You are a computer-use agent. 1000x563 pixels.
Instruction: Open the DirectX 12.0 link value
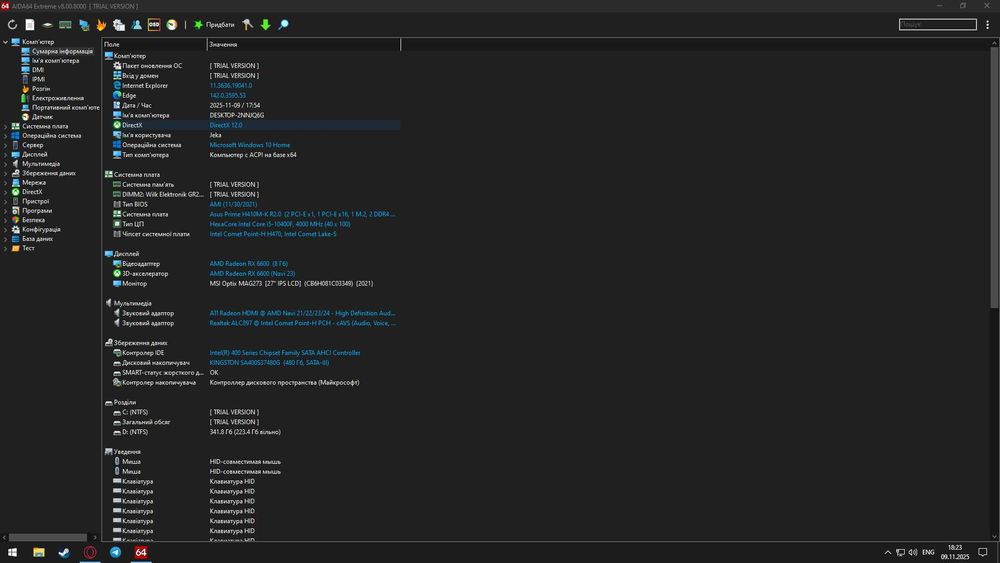[226, 125]
